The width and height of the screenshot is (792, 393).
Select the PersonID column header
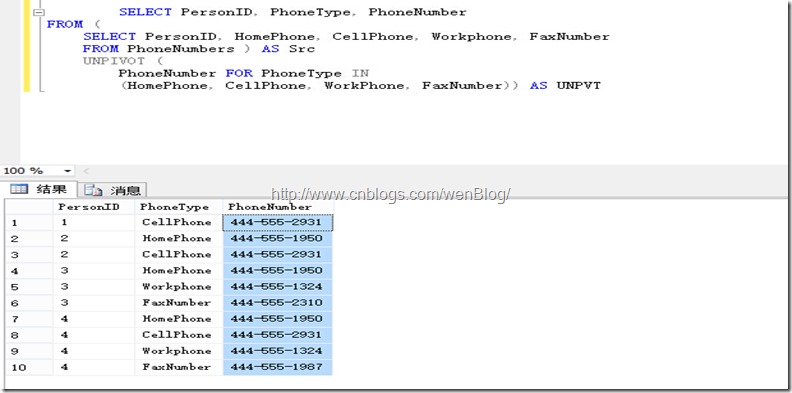(93, 207)
